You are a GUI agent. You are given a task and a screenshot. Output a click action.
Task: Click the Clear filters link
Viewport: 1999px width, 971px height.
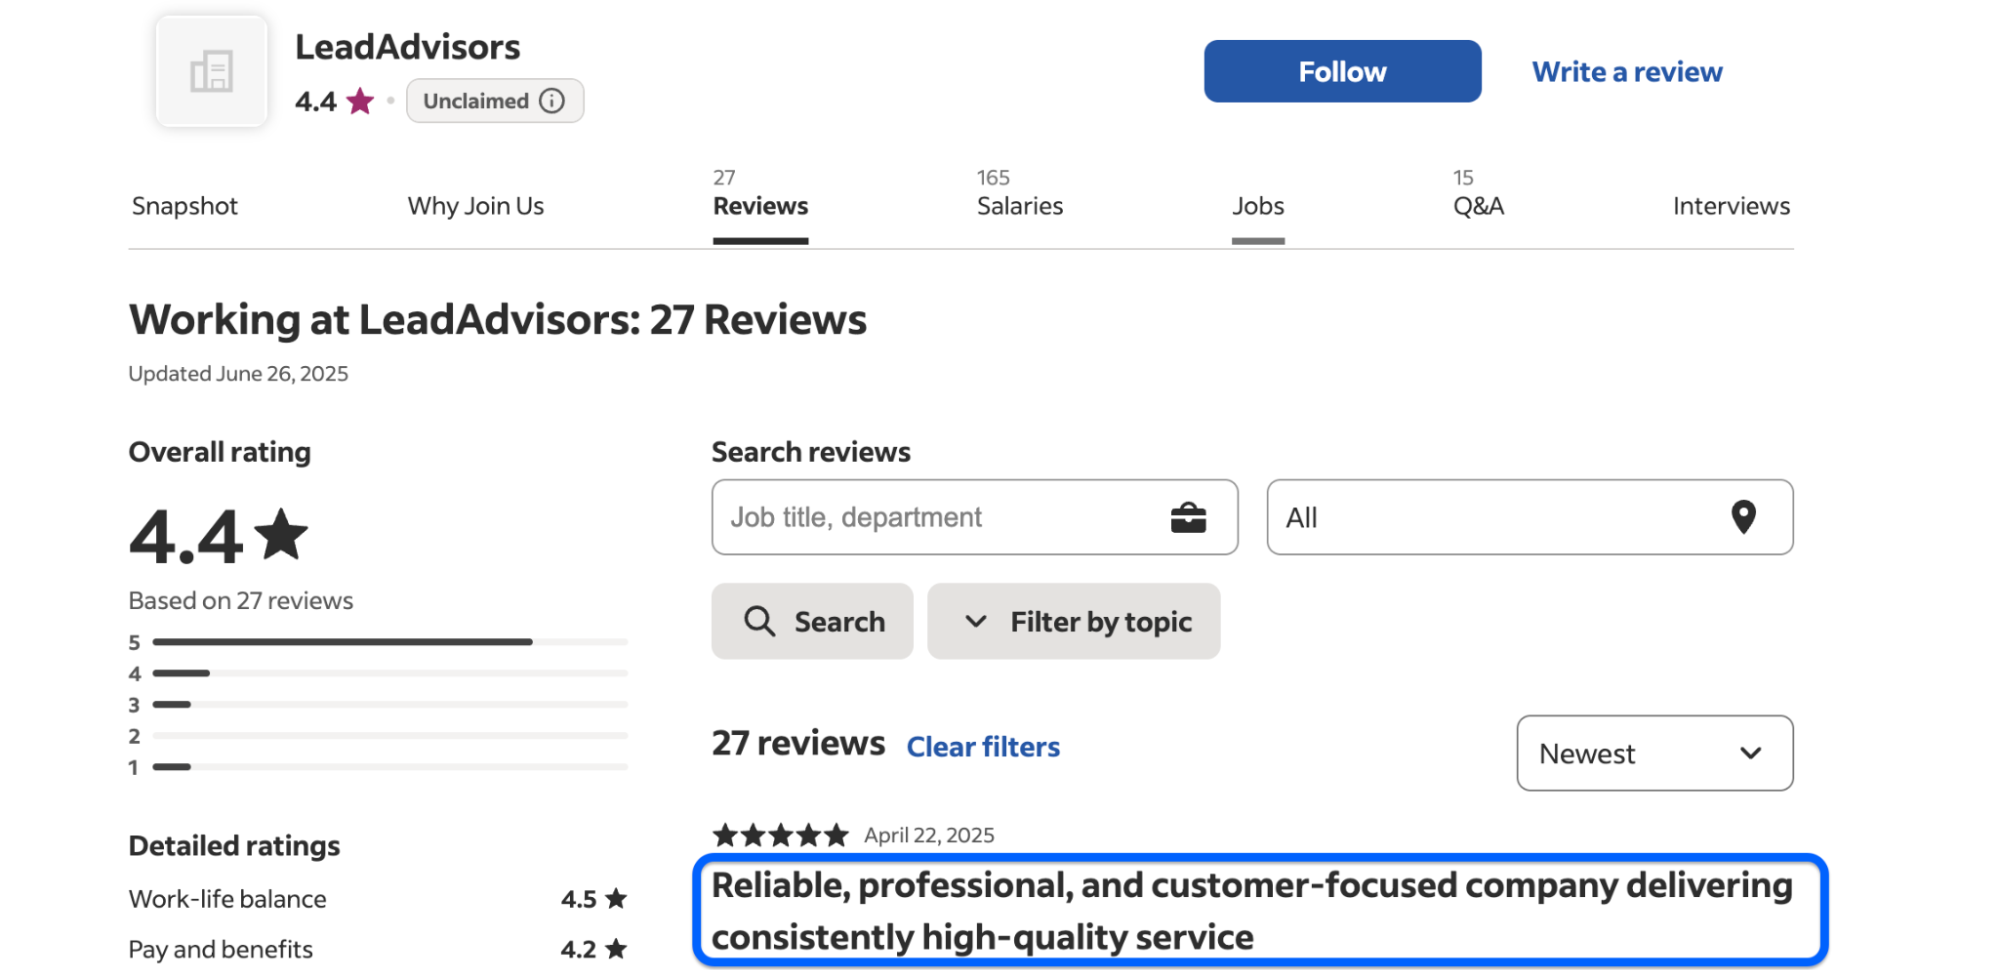pos(983,747)
